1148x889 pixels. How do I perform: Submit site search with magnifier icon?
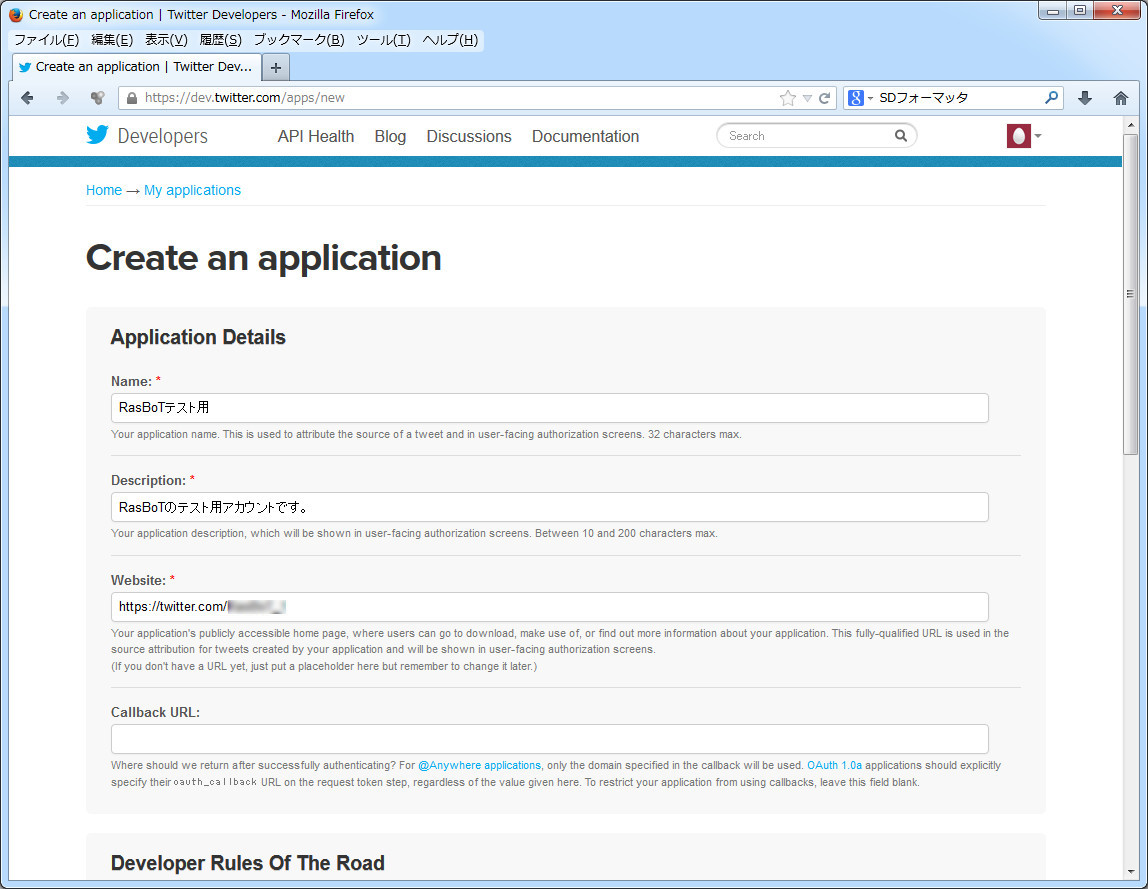point(901,135)
